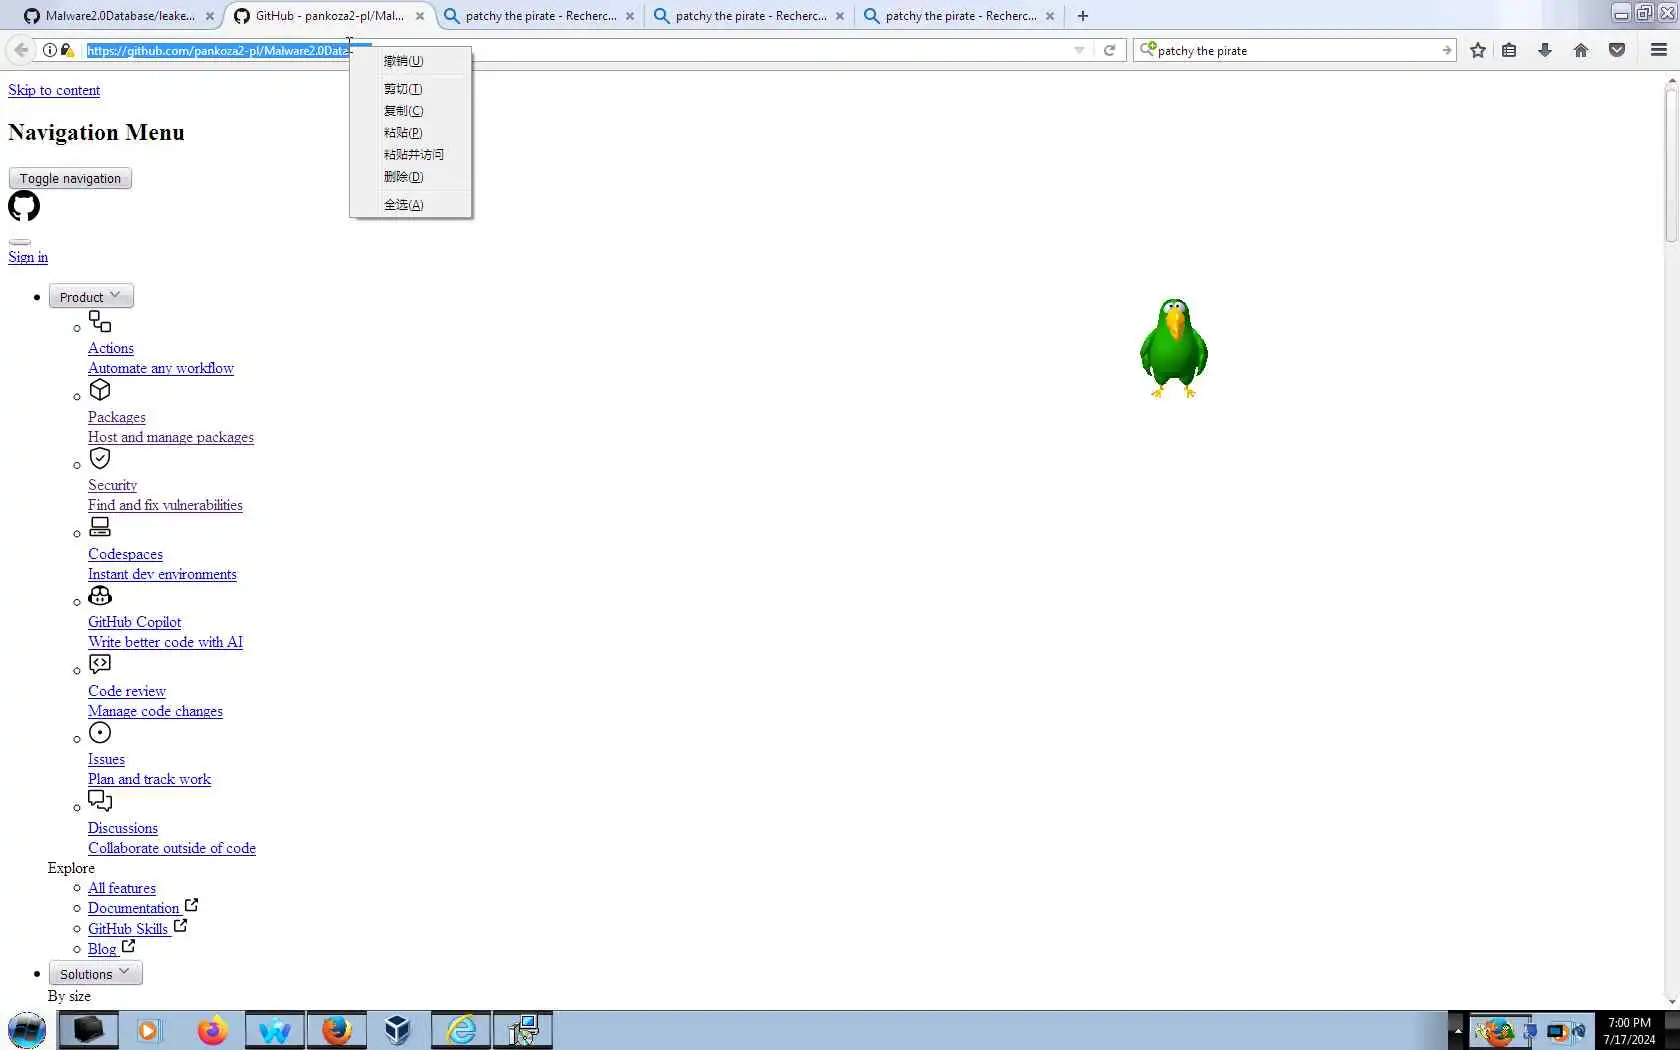Switch to first patchy the pirate tab
1680x1050 pixels.
click(x=540, y=16)
